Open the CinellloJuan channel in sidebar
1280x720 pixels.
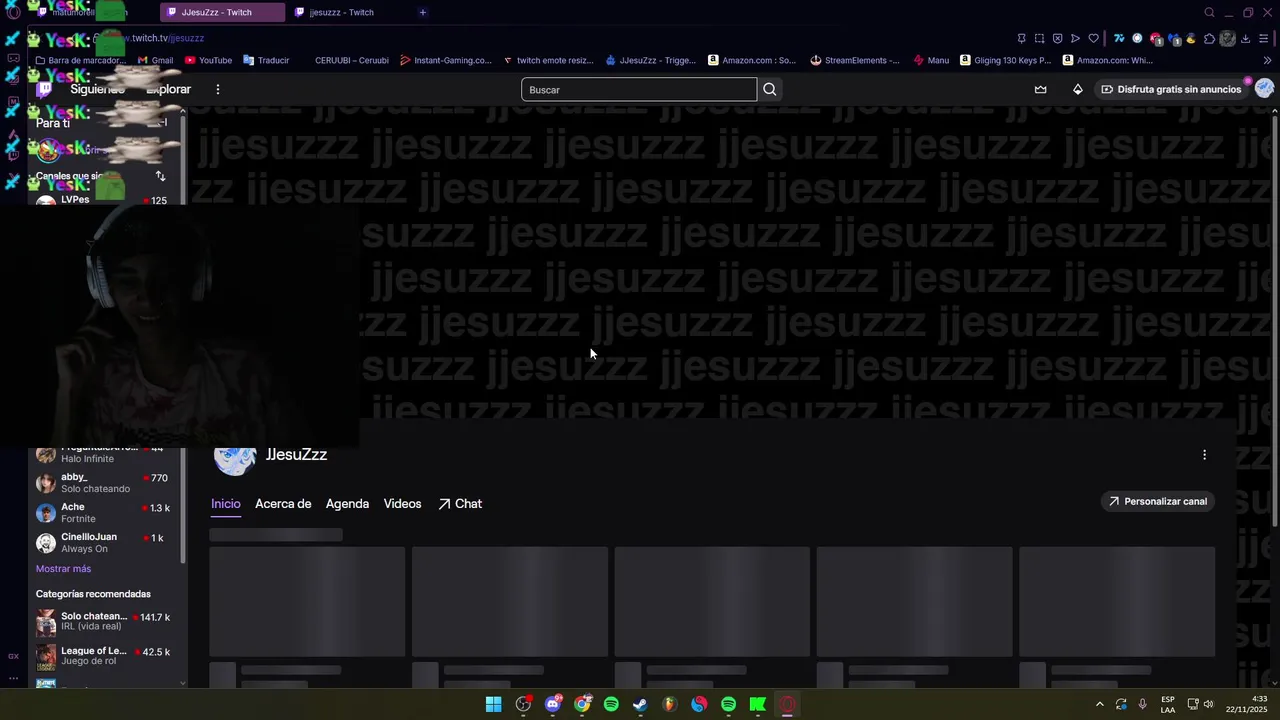[x=103, y=543]
